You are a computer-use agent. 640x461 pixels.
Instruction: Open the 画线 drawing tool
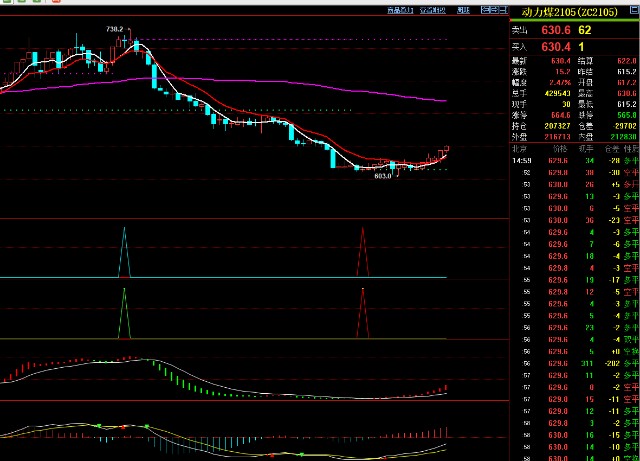(462, 10)
